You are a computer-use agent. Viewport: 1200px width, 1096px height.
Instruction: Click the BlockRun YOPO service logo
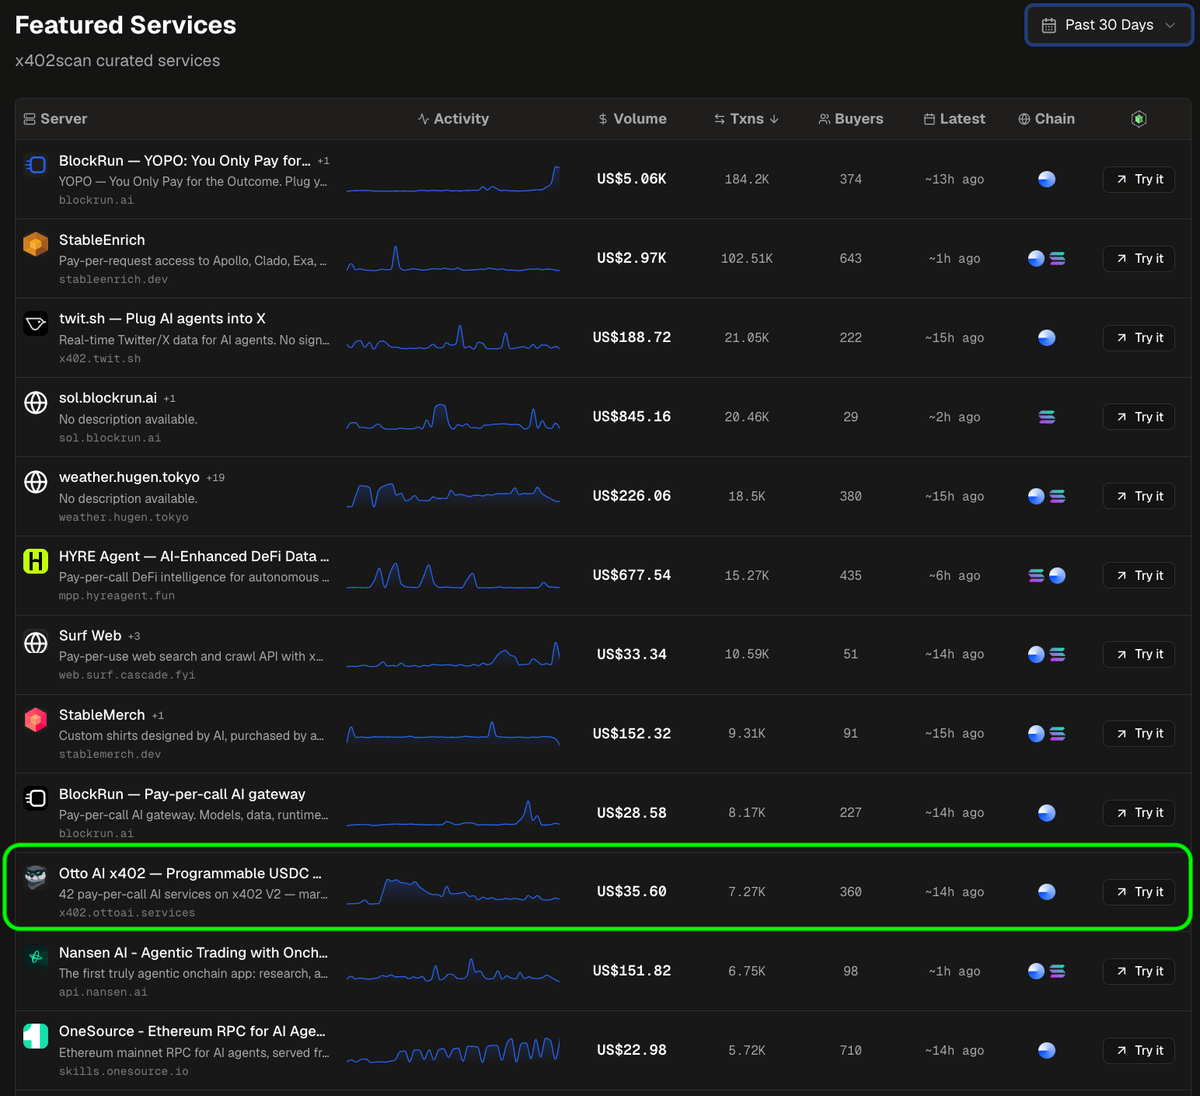coord(36,165)
